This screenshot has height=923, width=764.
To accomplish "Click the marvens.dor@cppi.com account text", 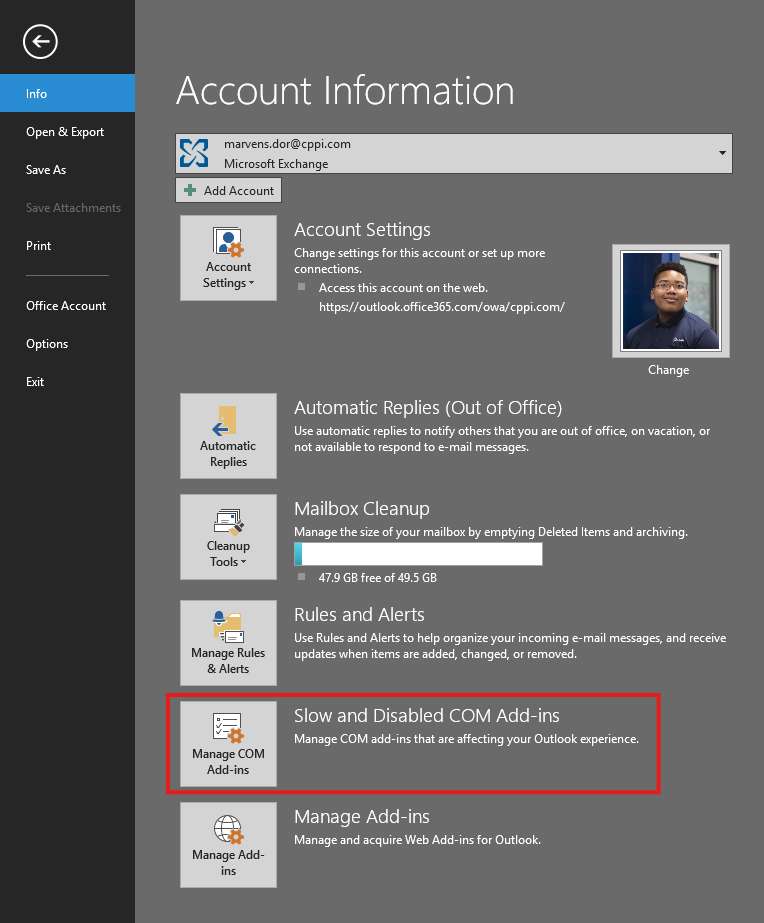I will pyautogui.click(x=287, y=144).
